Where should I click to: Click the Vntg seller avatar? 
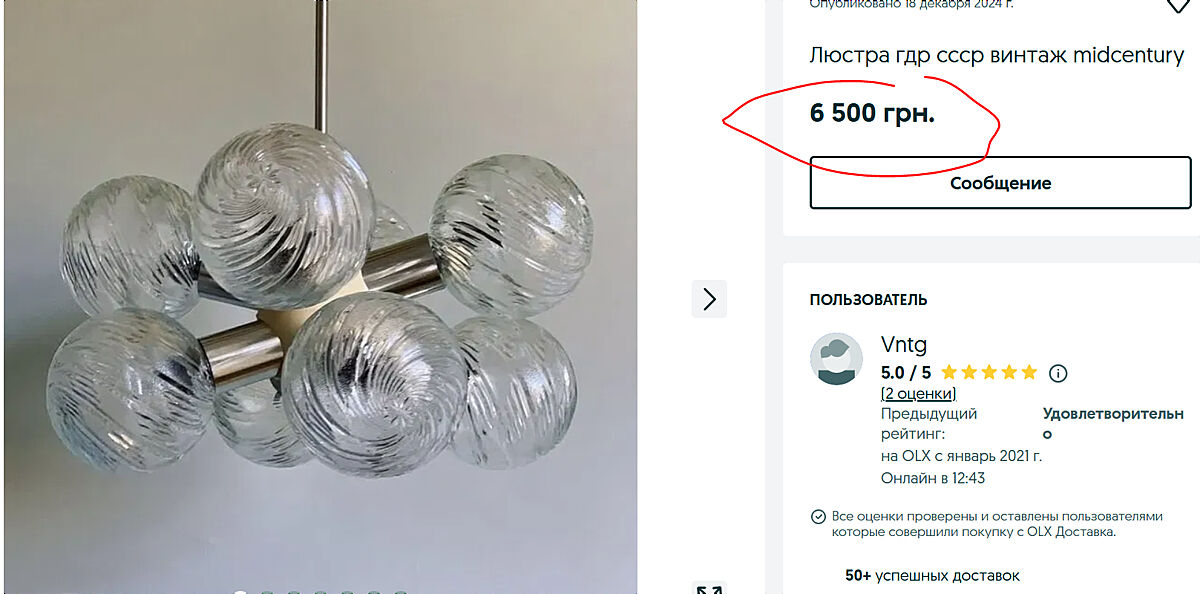836,359
